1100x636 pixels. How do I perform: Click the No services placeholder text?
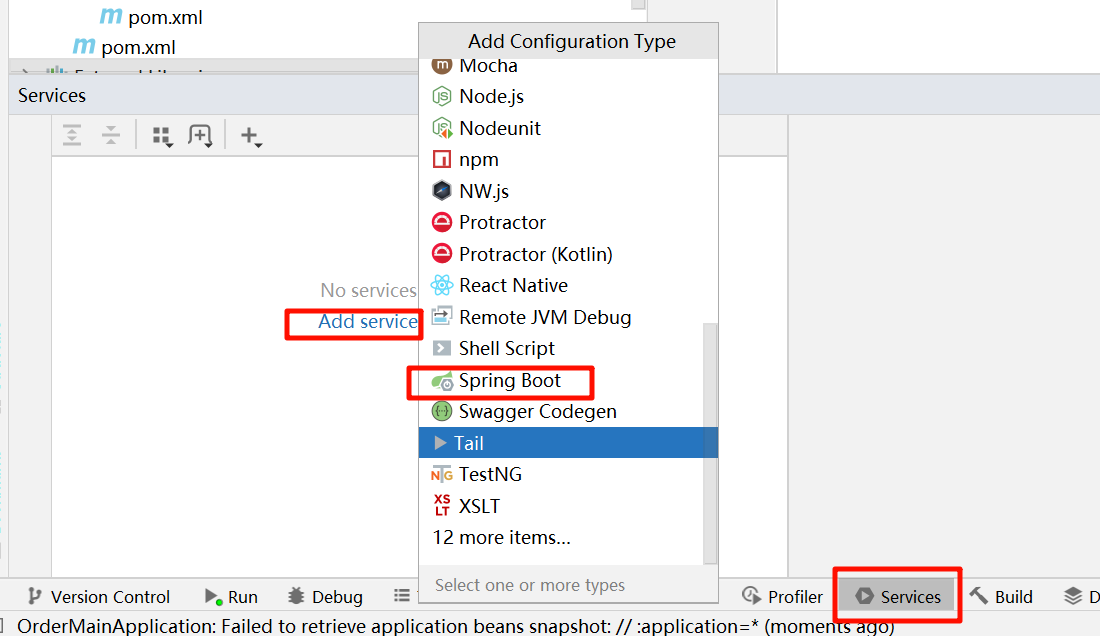coord(368,290)
